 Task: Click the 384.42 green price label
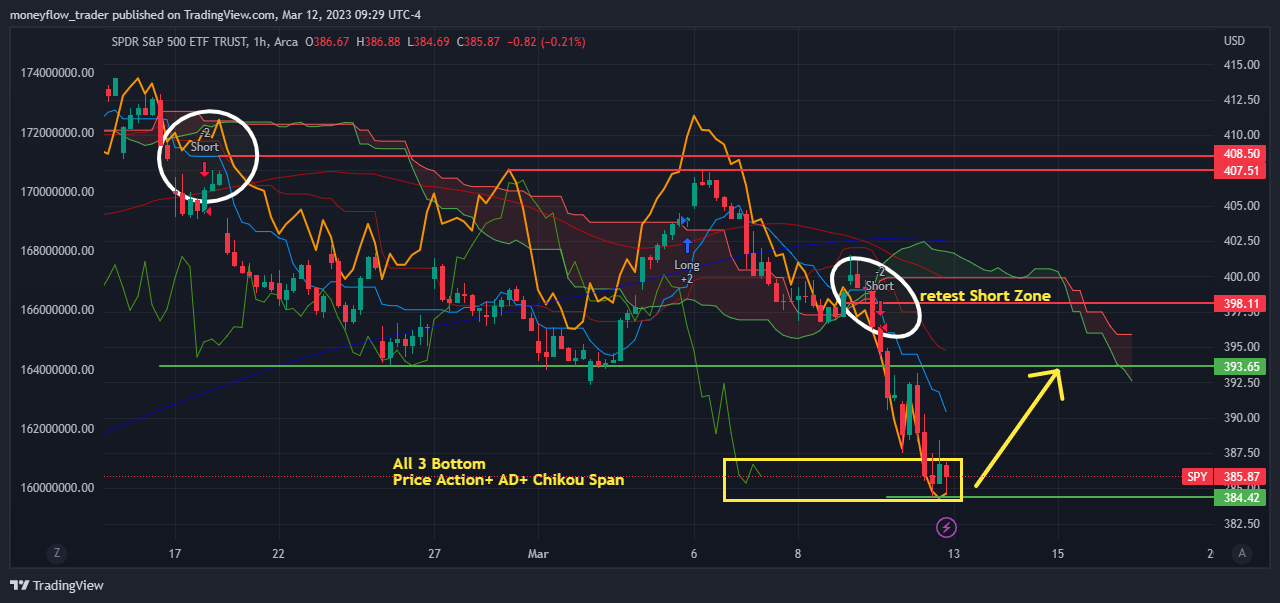click(x=1238, y=496)
